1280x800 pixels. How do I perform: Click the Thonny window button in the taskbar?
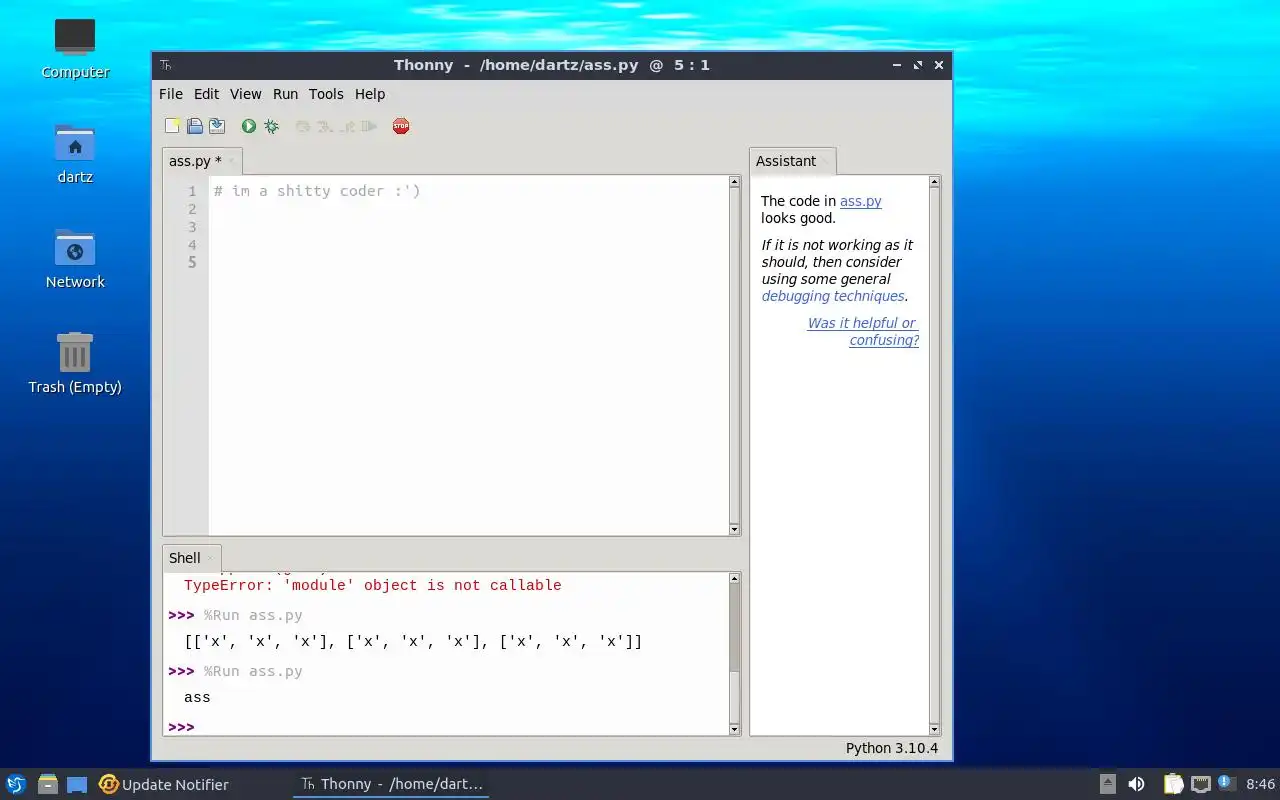[x=391, y=784]
